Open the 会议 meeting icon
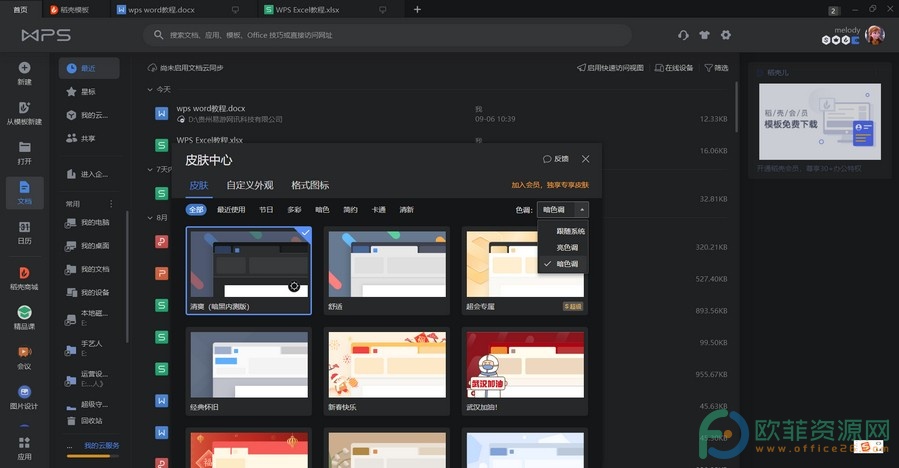This screenshot has width=899, height=468. [24, 352]
